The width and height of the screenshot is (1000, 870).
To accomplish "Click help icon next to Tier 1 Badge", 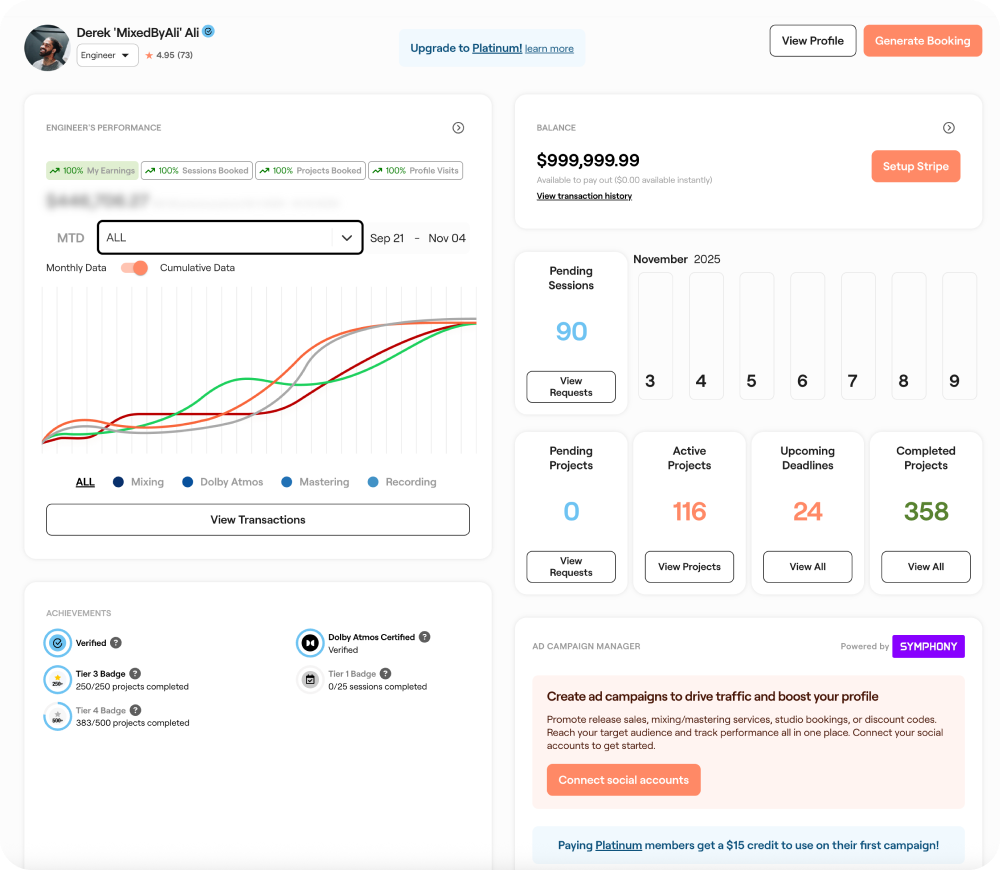I will (x=385, y=674).
